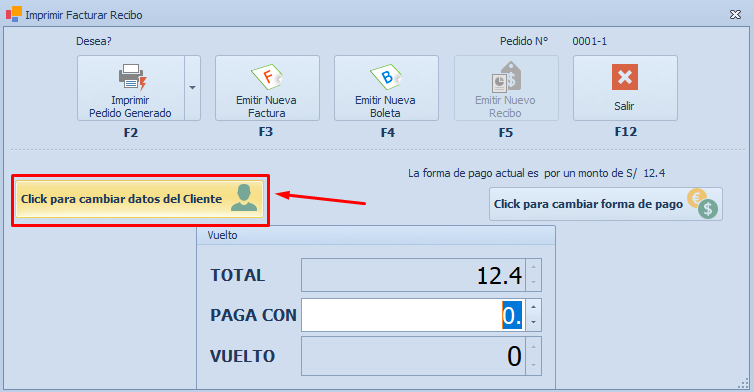754x392 pixels.
Task: Click the Salir button with red X
Action: coord(625,88)
